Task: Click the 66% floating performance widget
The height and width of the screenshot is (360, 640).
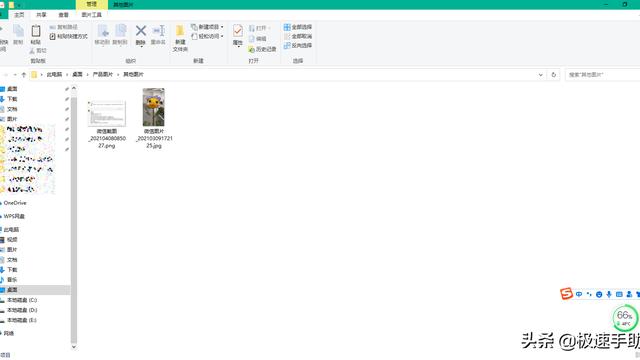Action: (624, 318)
